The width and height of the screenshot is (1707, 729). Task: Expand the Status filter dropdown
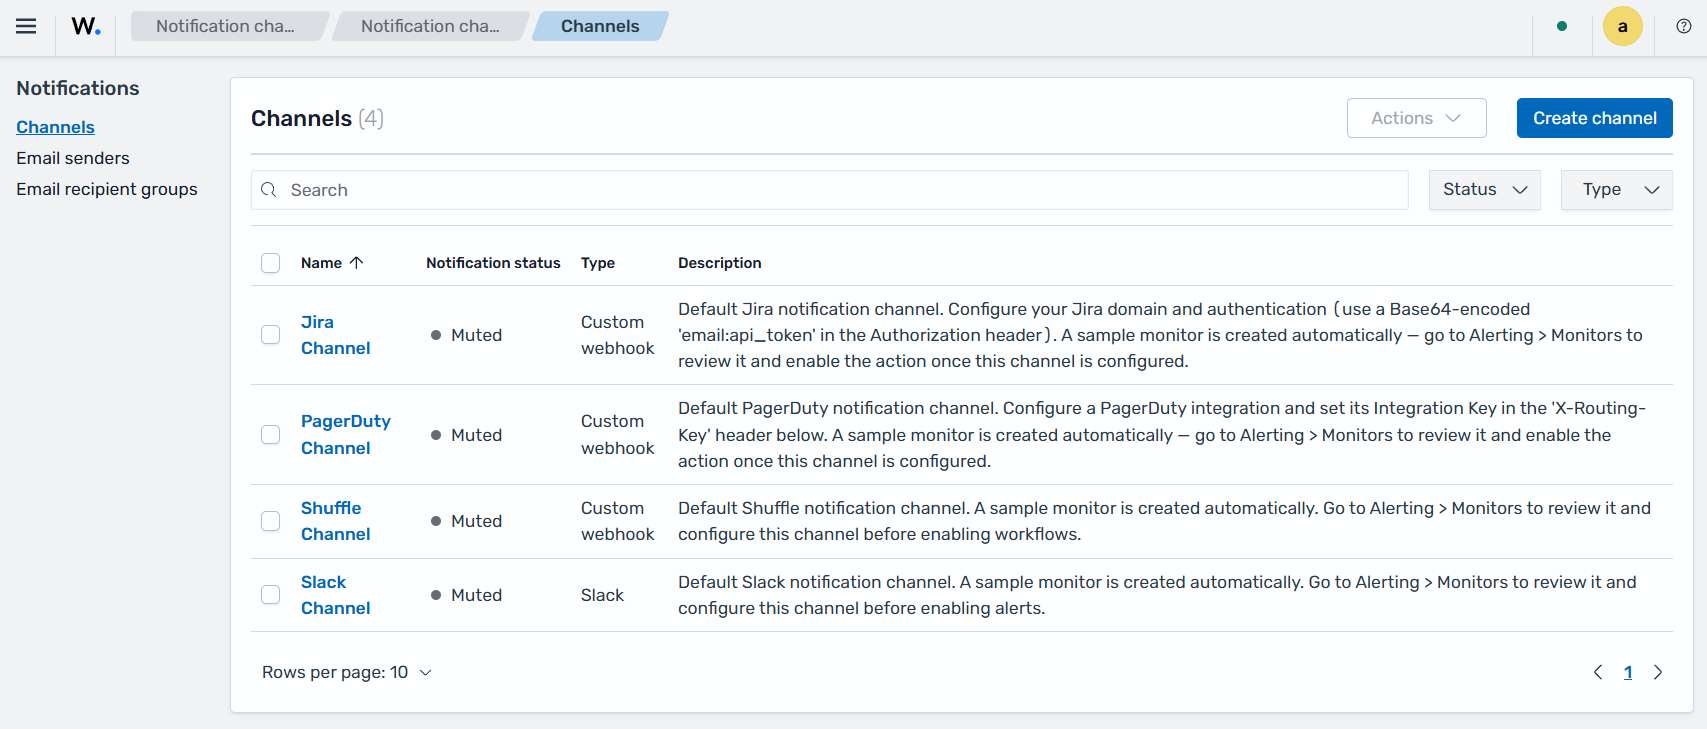point(1485,190)
